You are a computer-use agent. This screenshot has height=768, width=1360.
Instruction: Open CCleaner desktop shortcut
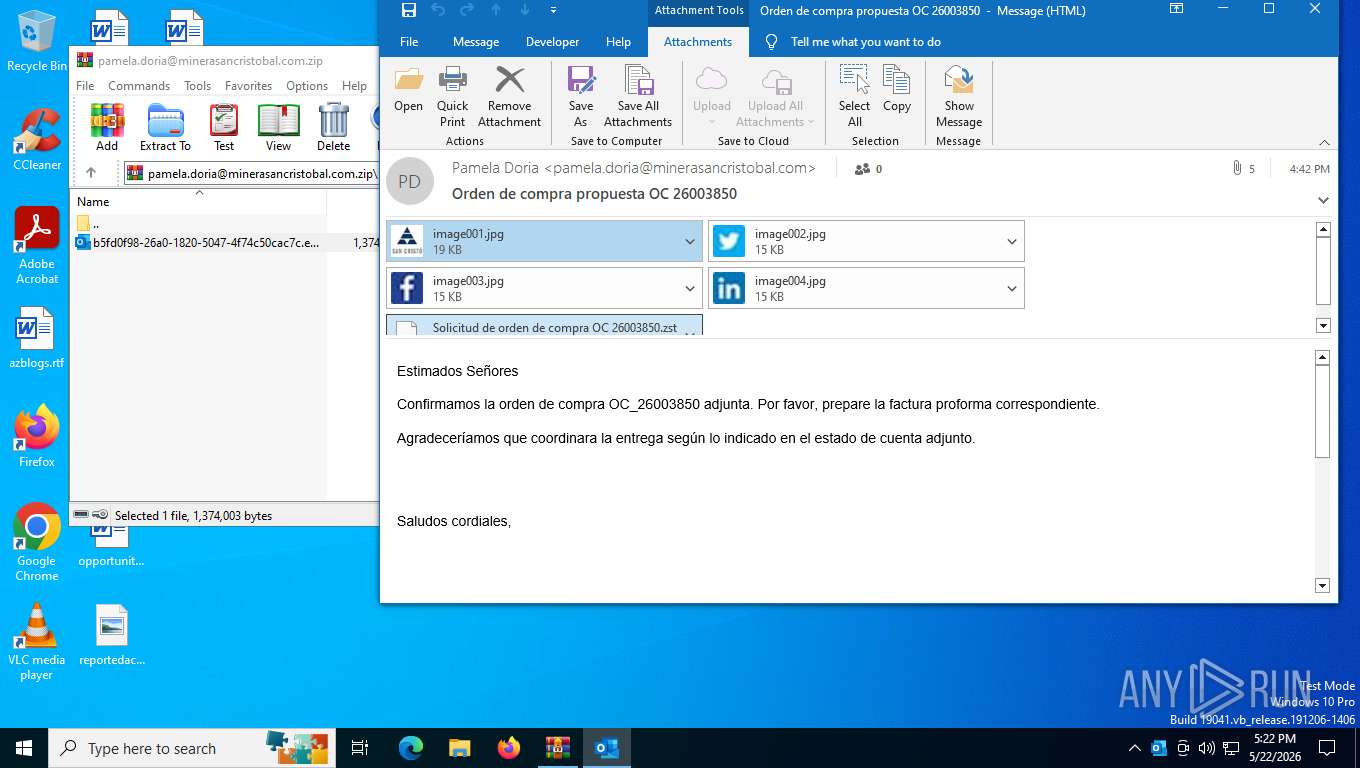click(x=37, y=139)
